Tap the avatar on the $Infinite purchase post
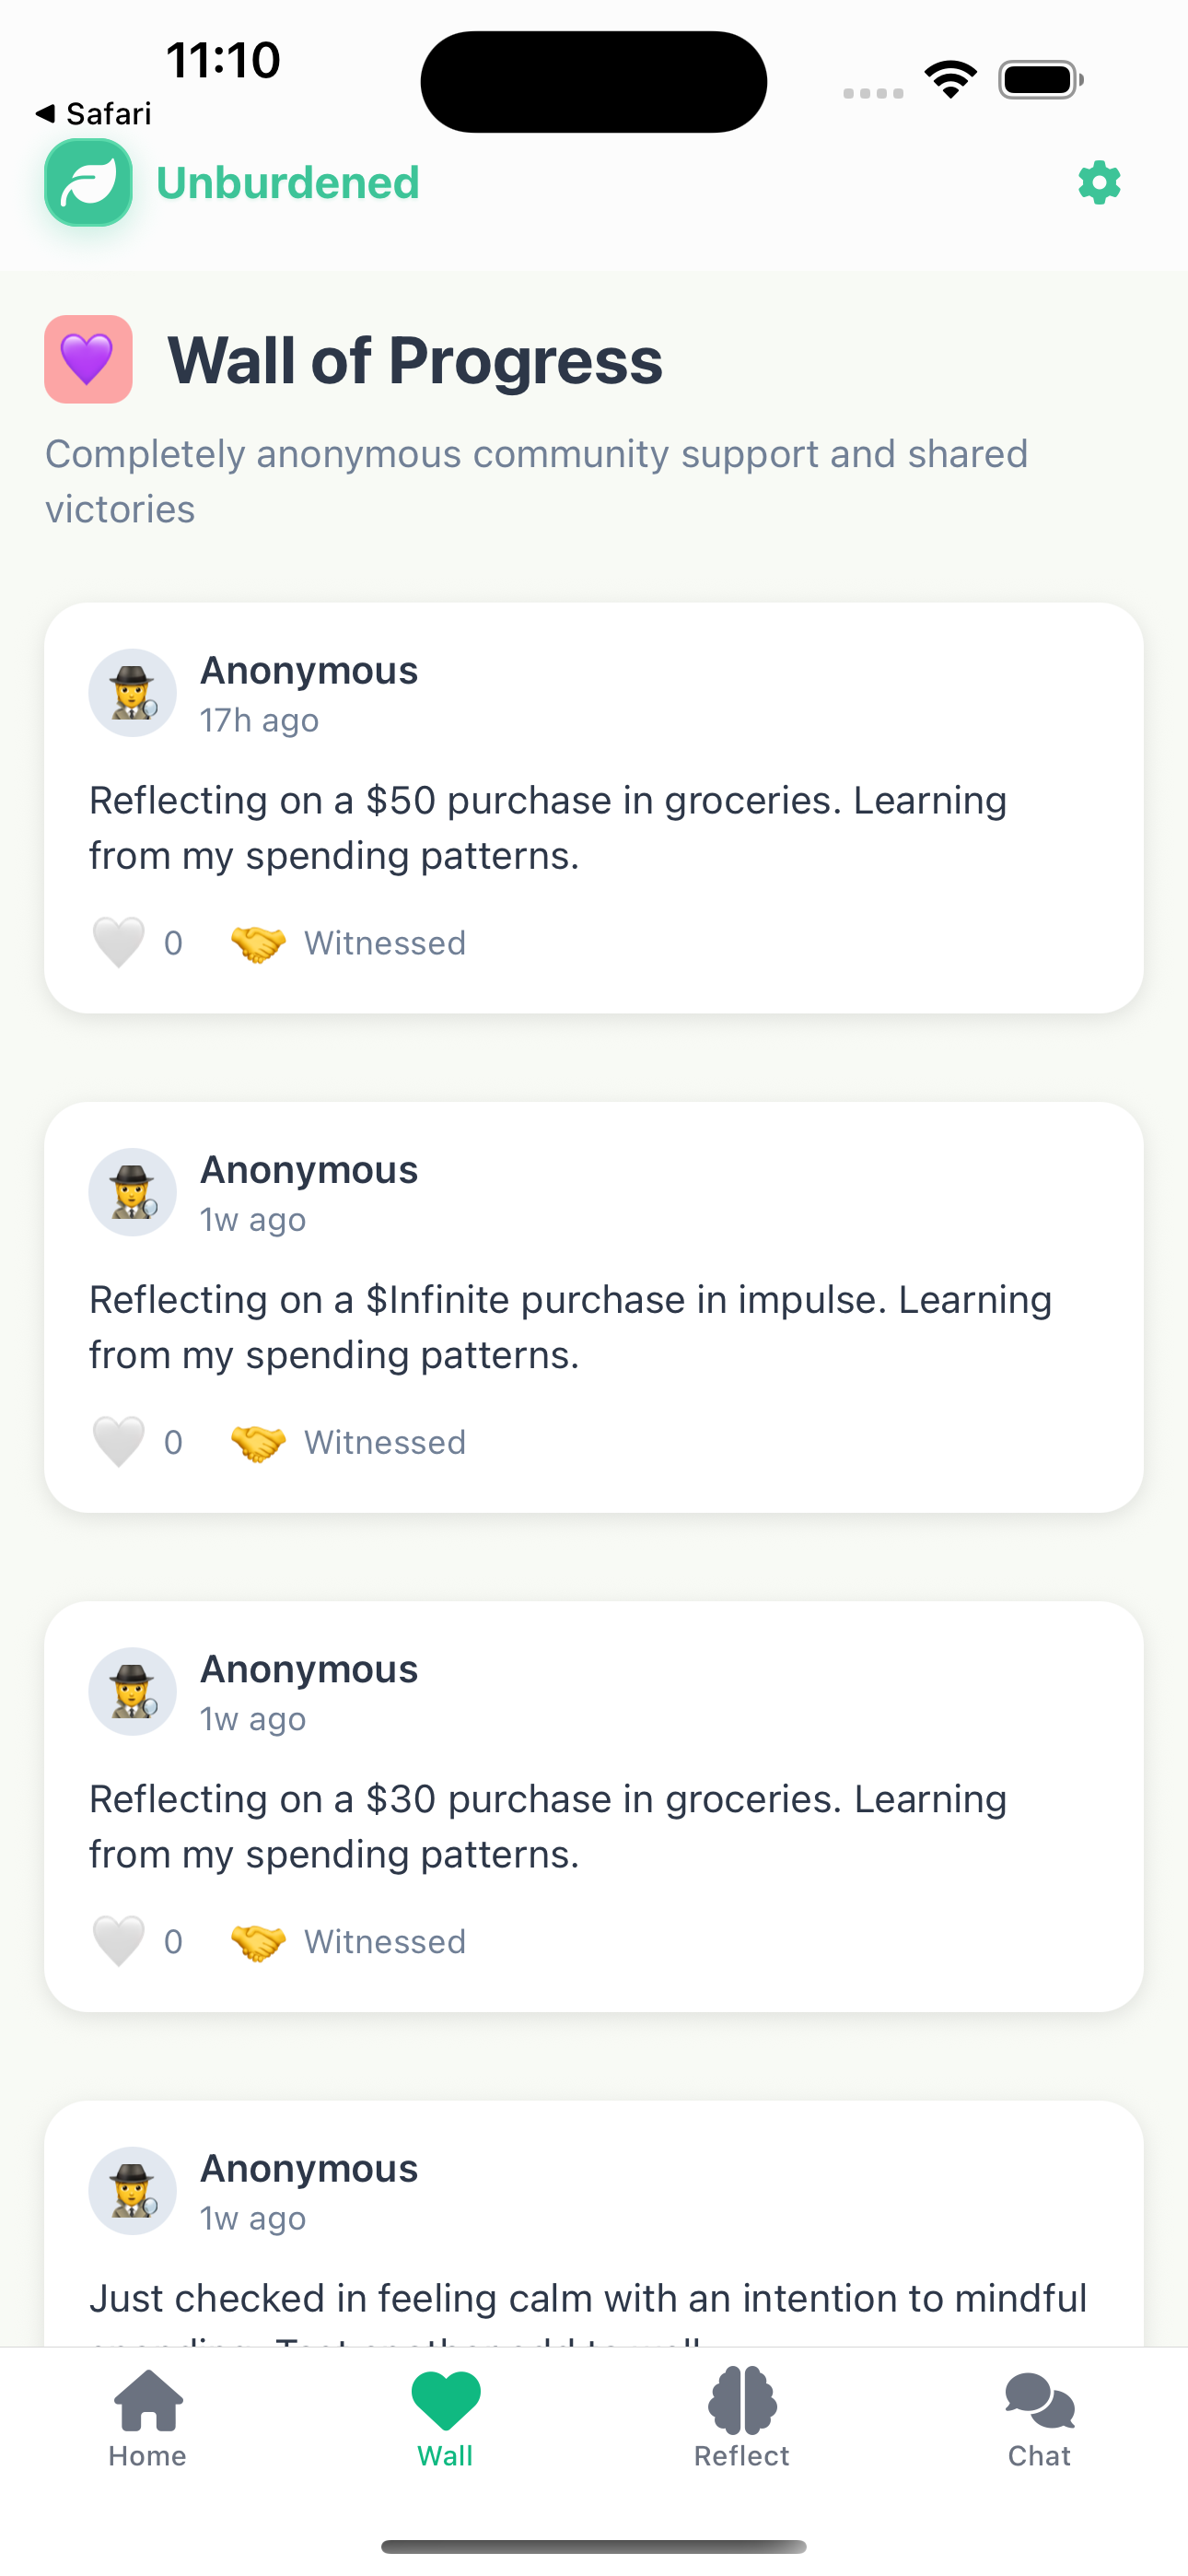Screen dimensions: 1188x2576 pyautogui.click(x=133, y=1192)
